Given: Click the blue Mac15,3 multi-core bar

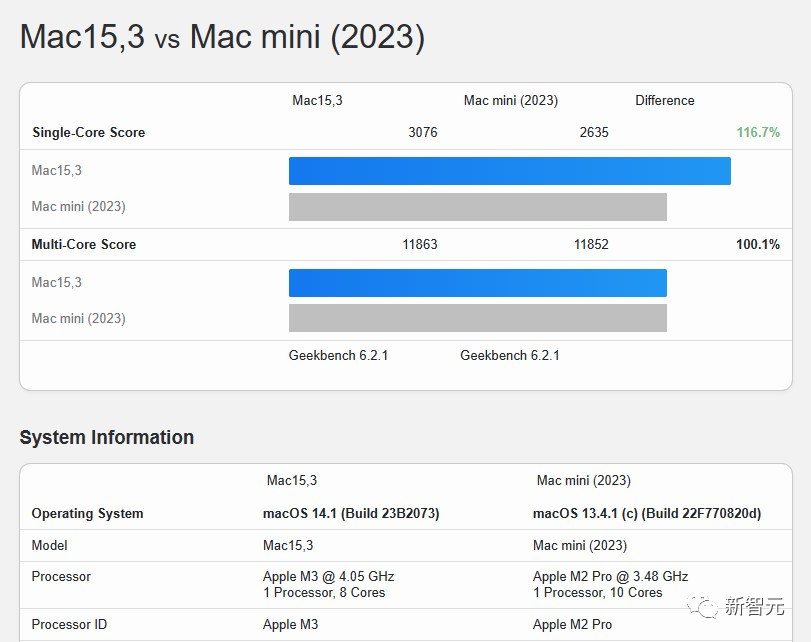Looking at the screenshot, I should pos(477,283).
